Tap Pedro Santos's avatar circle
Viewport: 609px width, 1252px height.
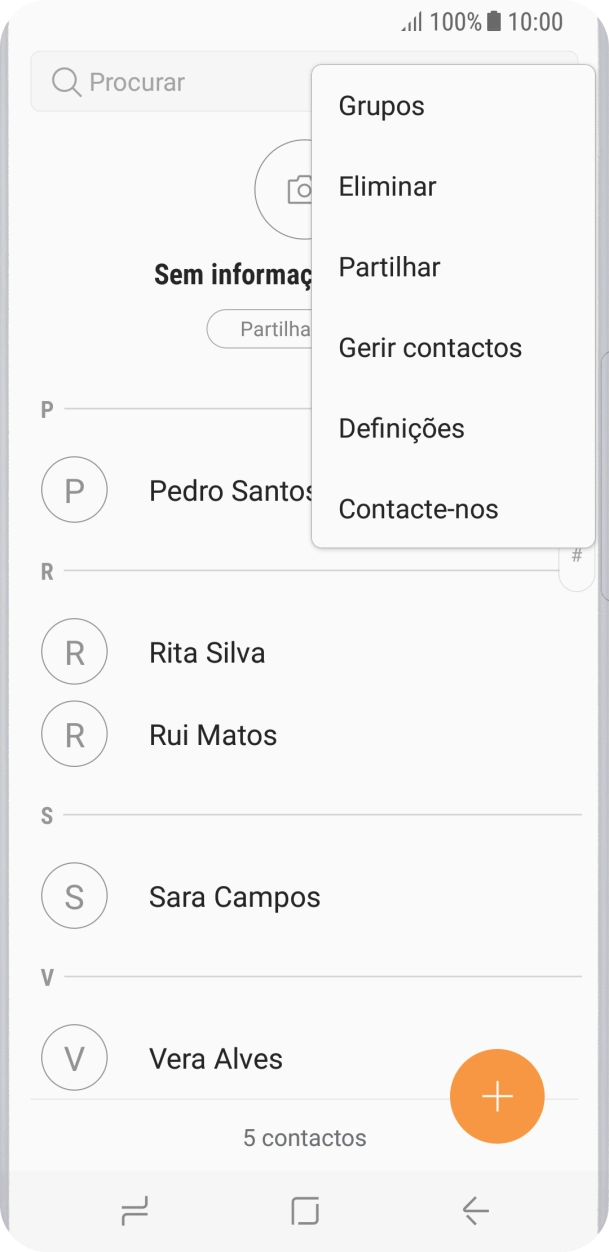pyautogui.click(x=74, y=490)
